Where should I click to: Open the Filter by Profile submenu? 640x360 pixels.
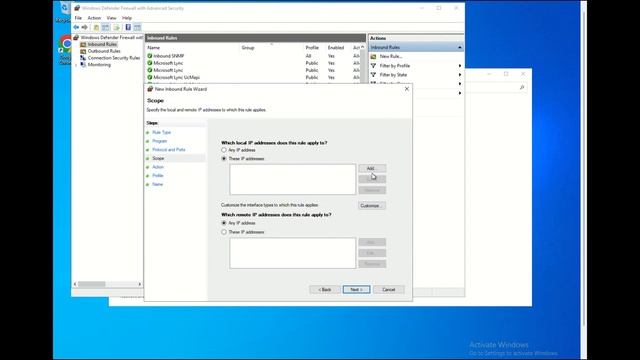click(416, 66)
